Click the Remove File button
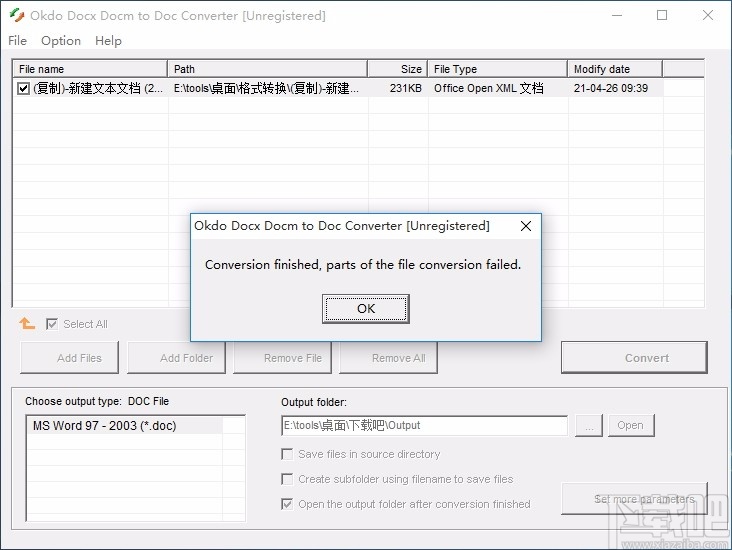This screenshot has width=732, height=550. point(282,358)
